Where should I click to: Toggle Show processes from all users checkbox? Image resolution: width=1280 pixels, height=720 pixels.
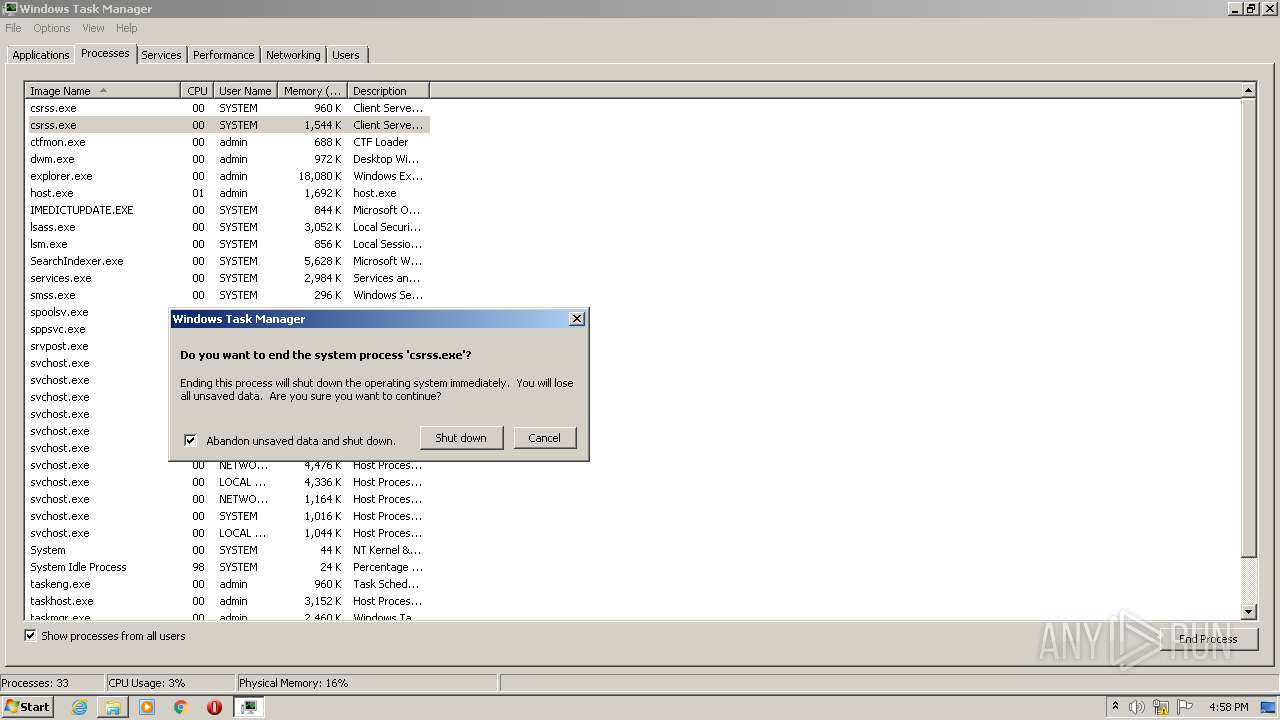tap(31, 635)
